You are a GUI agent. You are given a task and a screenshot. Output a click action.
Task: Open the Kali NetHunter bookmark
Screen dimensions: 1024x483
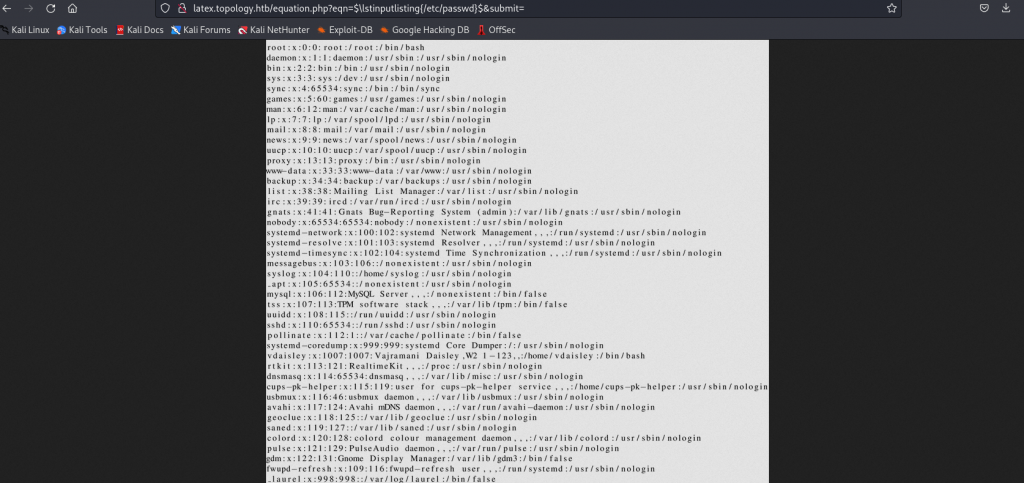[x=273, y=30]
